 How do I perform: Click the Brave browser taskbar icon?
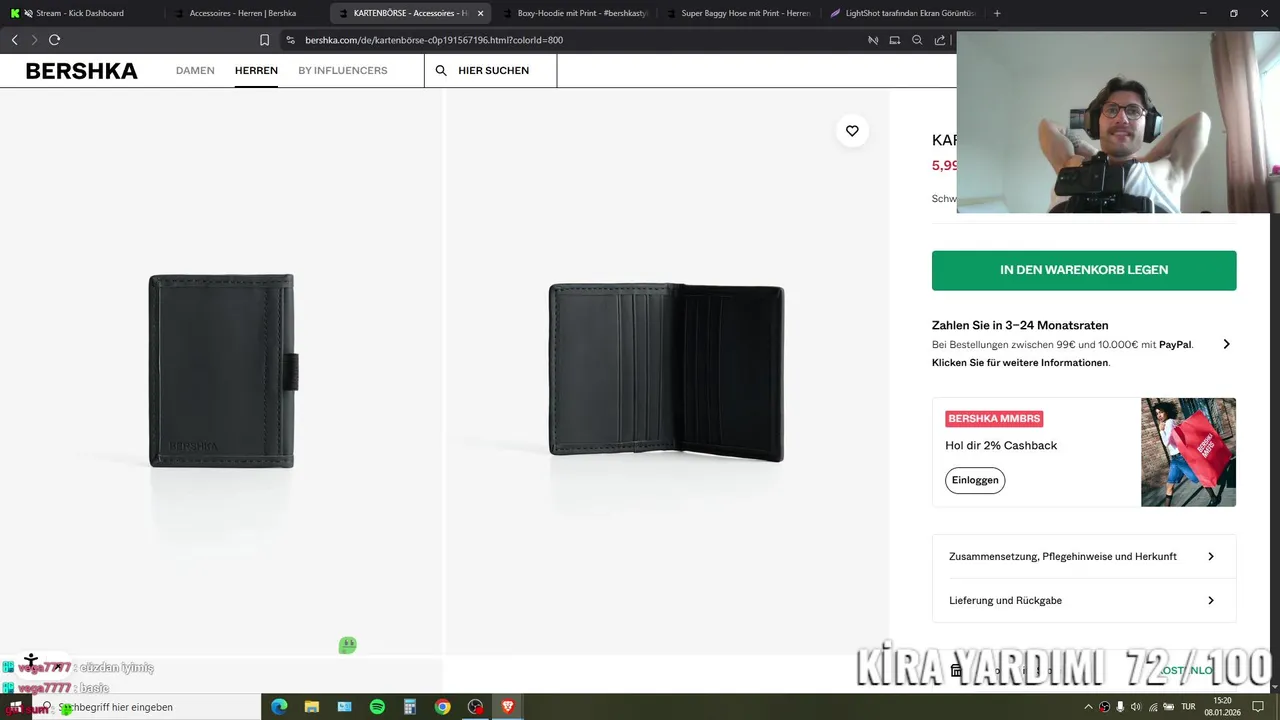pos(507,707)
